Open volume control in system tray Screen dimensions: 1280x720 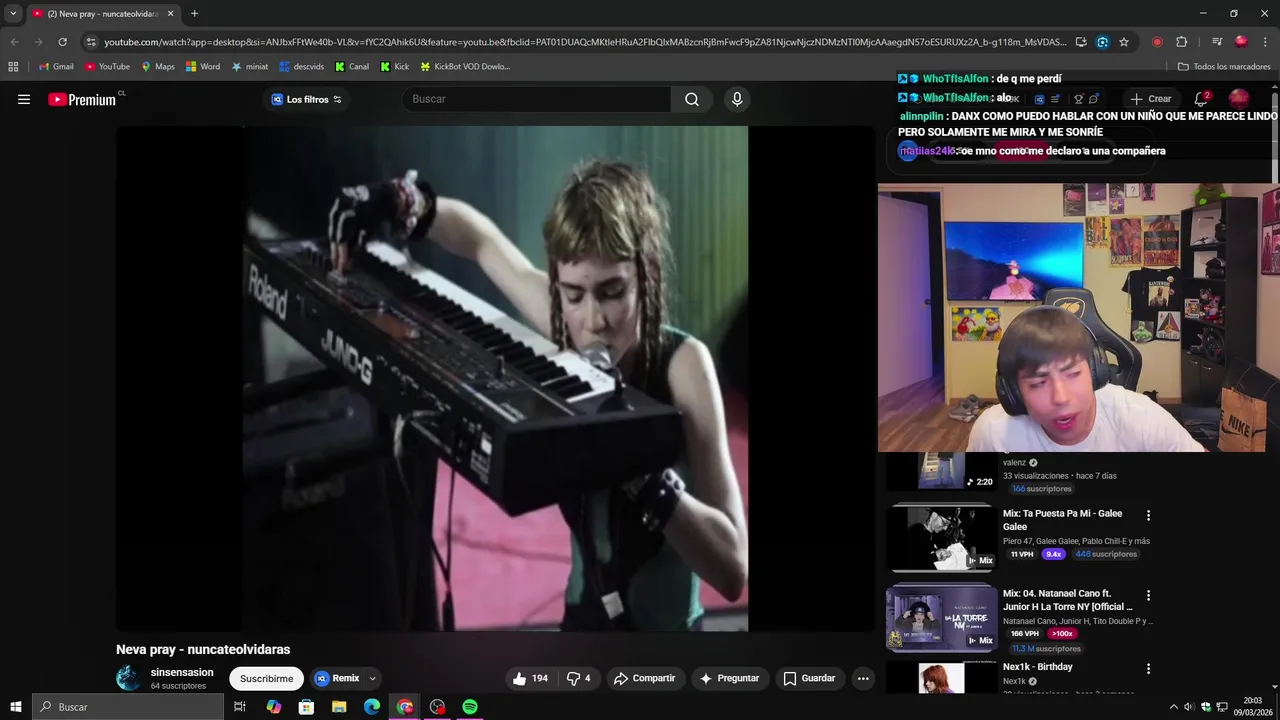coord(1189,707)
